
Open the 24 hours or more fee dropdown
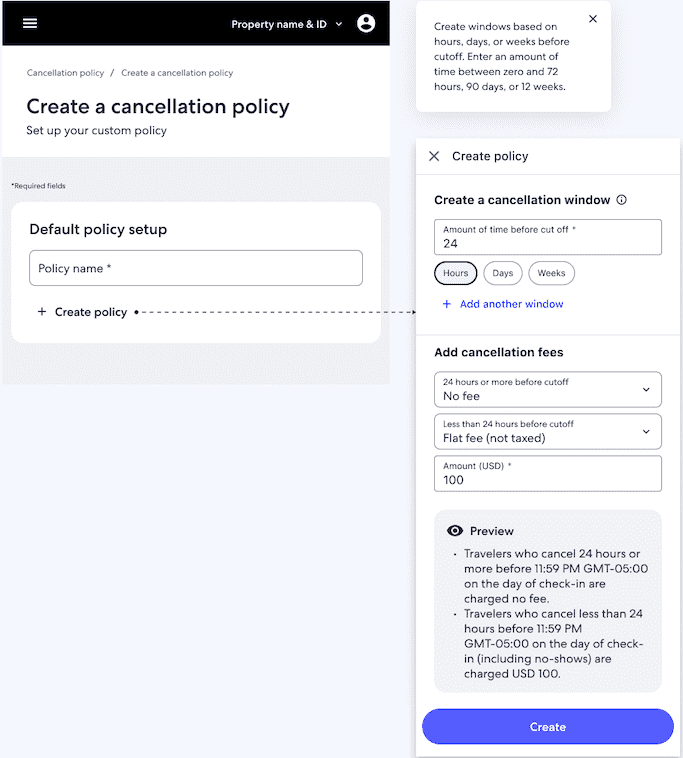[548, 389]
